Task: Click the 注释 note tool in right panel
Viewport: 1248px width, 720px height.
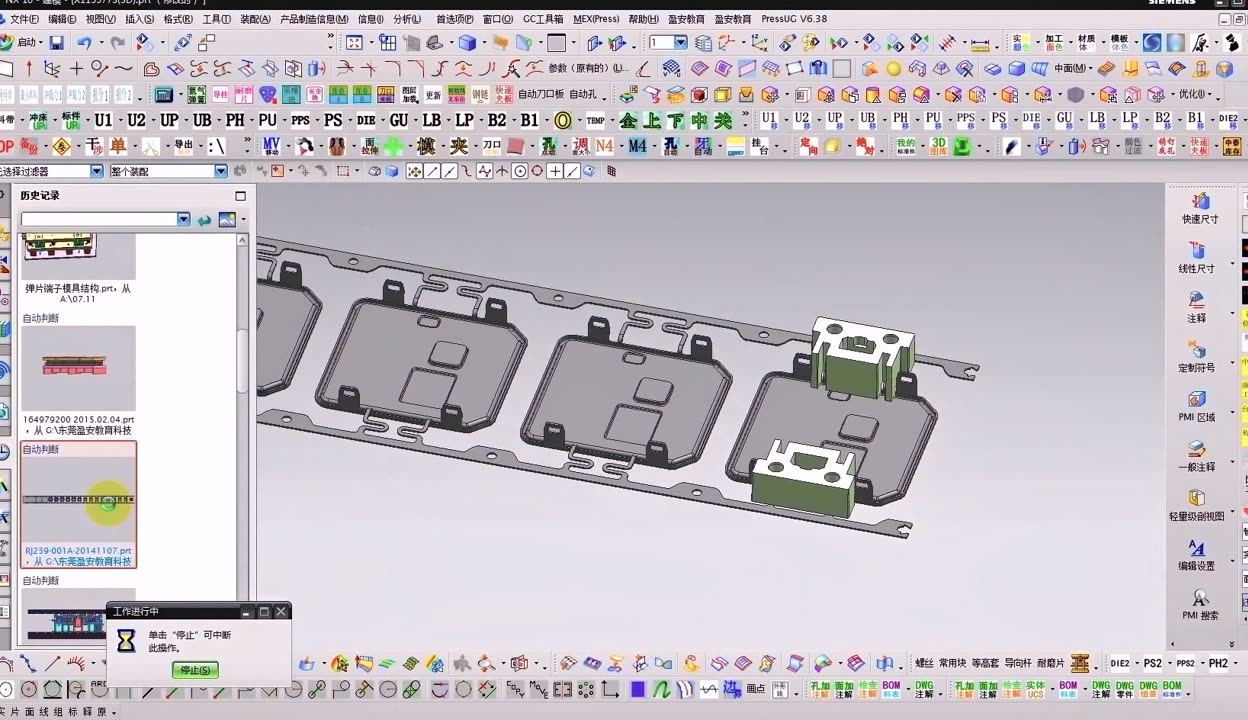Action: pyautogui.click(x=1197, y=306)
